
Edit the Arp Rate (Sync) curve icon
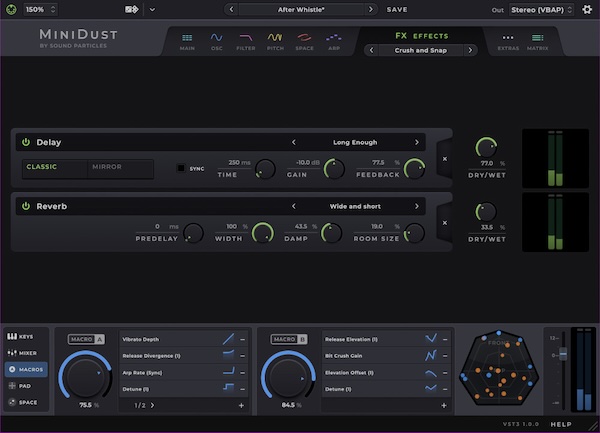[228, 372]
